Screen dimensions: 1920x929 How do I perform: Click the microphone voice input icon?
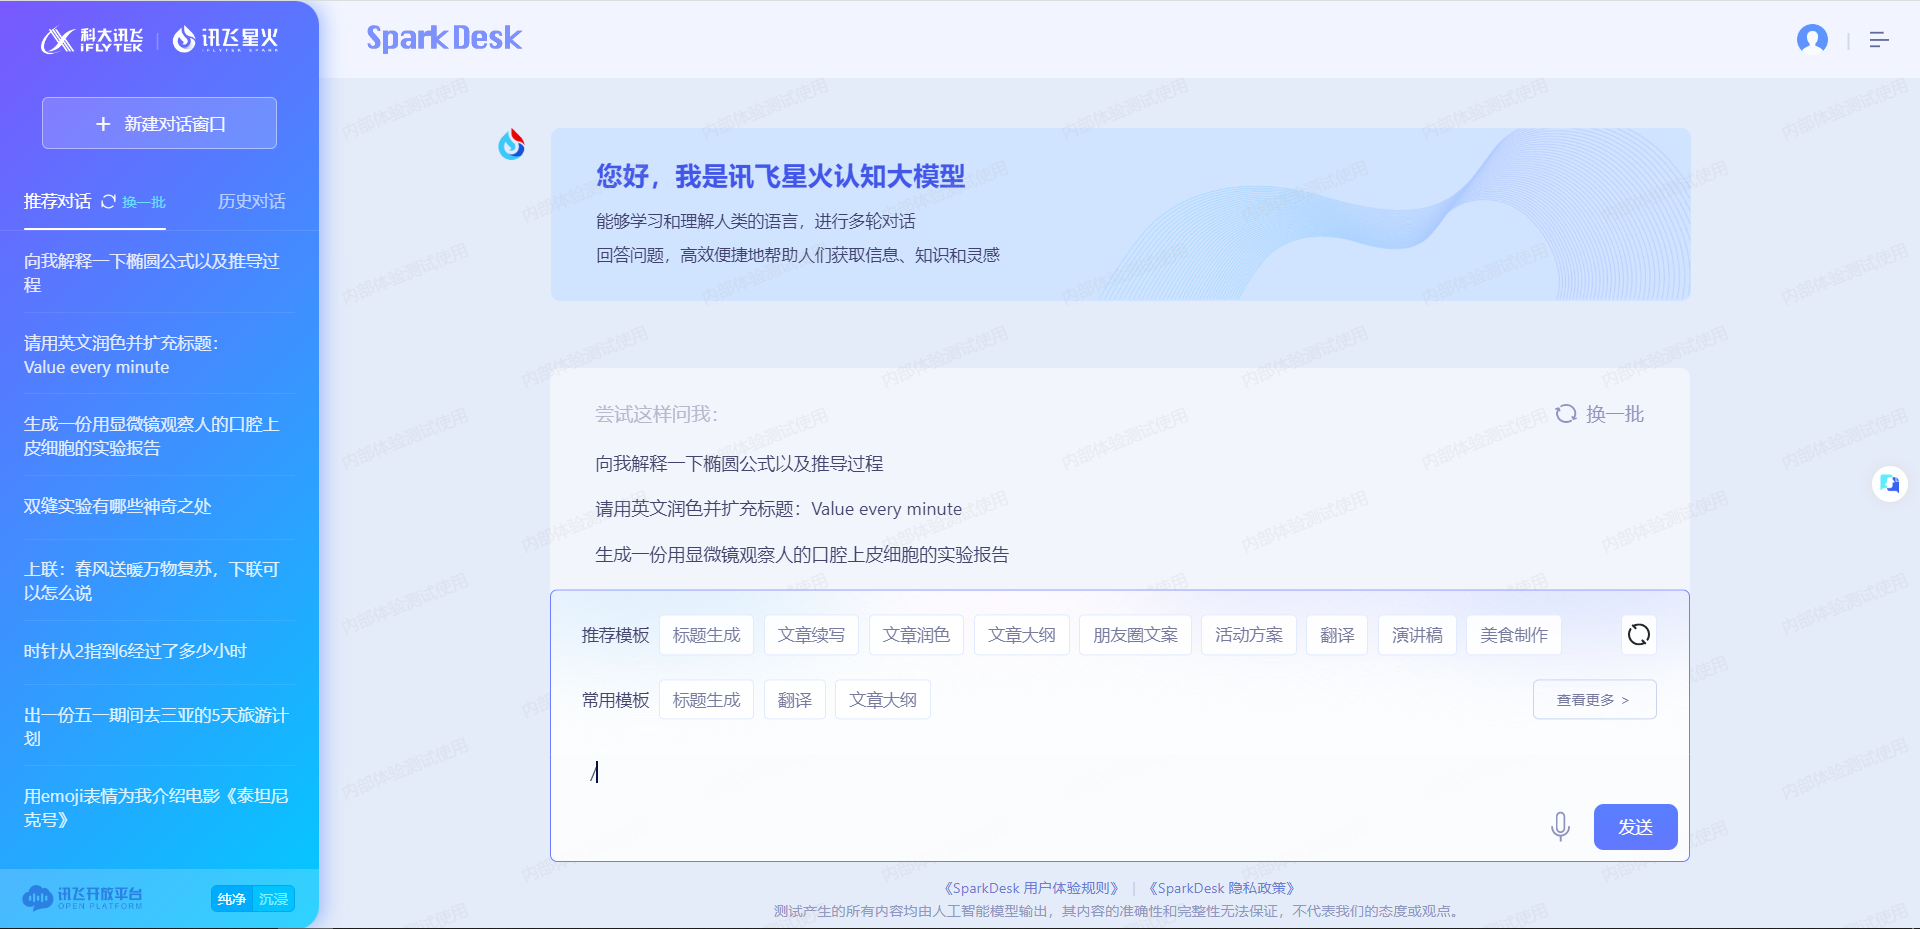[x=1560, y=826]
